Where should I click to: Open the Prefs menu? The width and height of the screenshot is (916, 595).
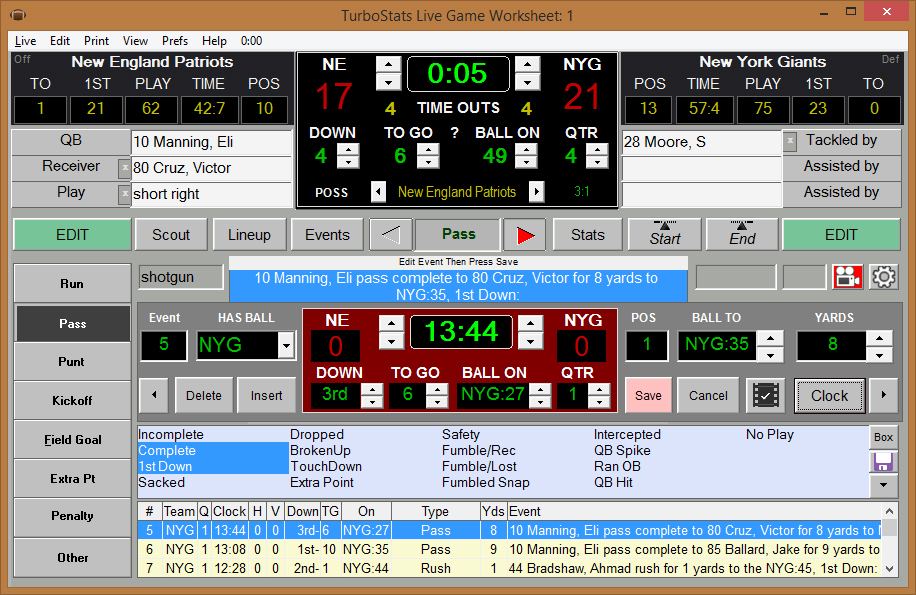175,41
